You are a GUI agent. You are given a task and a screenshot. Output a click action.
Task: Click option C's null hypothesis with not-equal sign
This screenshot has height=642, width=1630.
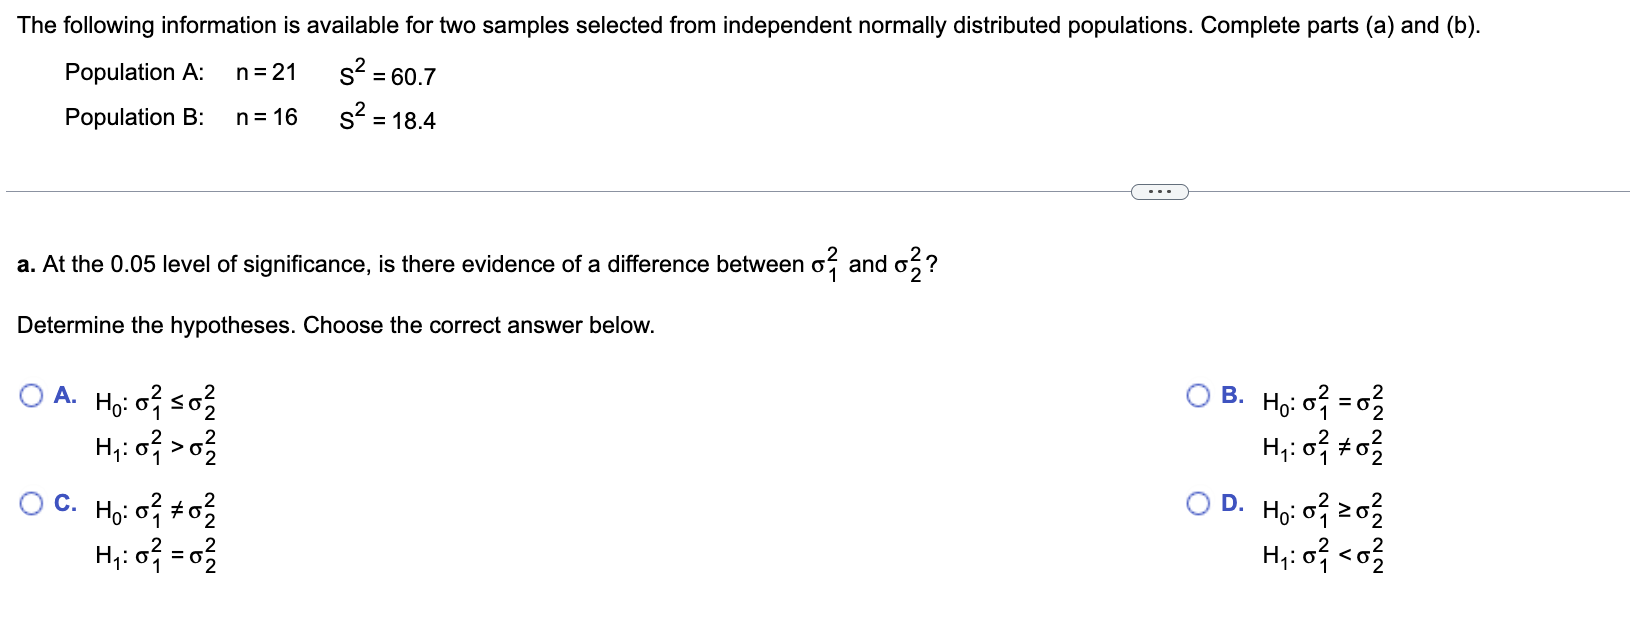[x=156, y=510]
